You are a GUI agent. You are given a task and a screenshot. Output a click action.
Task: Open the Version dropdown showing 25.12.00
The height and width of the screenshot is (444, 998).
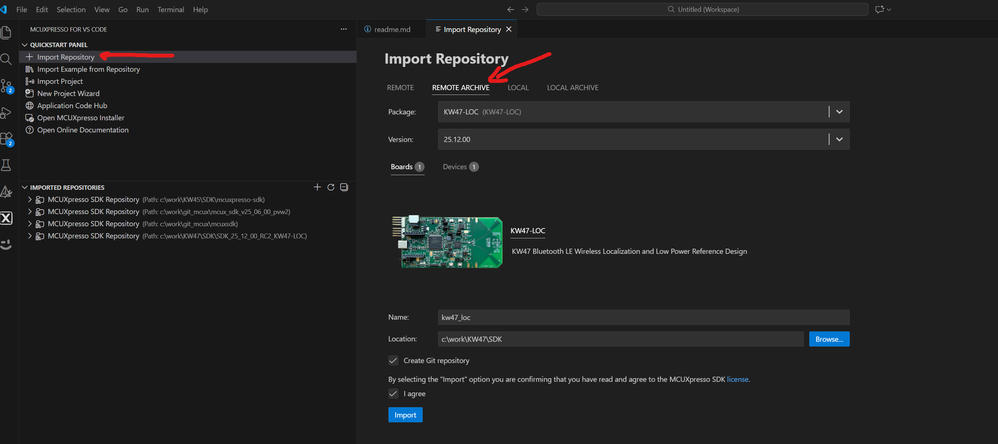(839, 140)
